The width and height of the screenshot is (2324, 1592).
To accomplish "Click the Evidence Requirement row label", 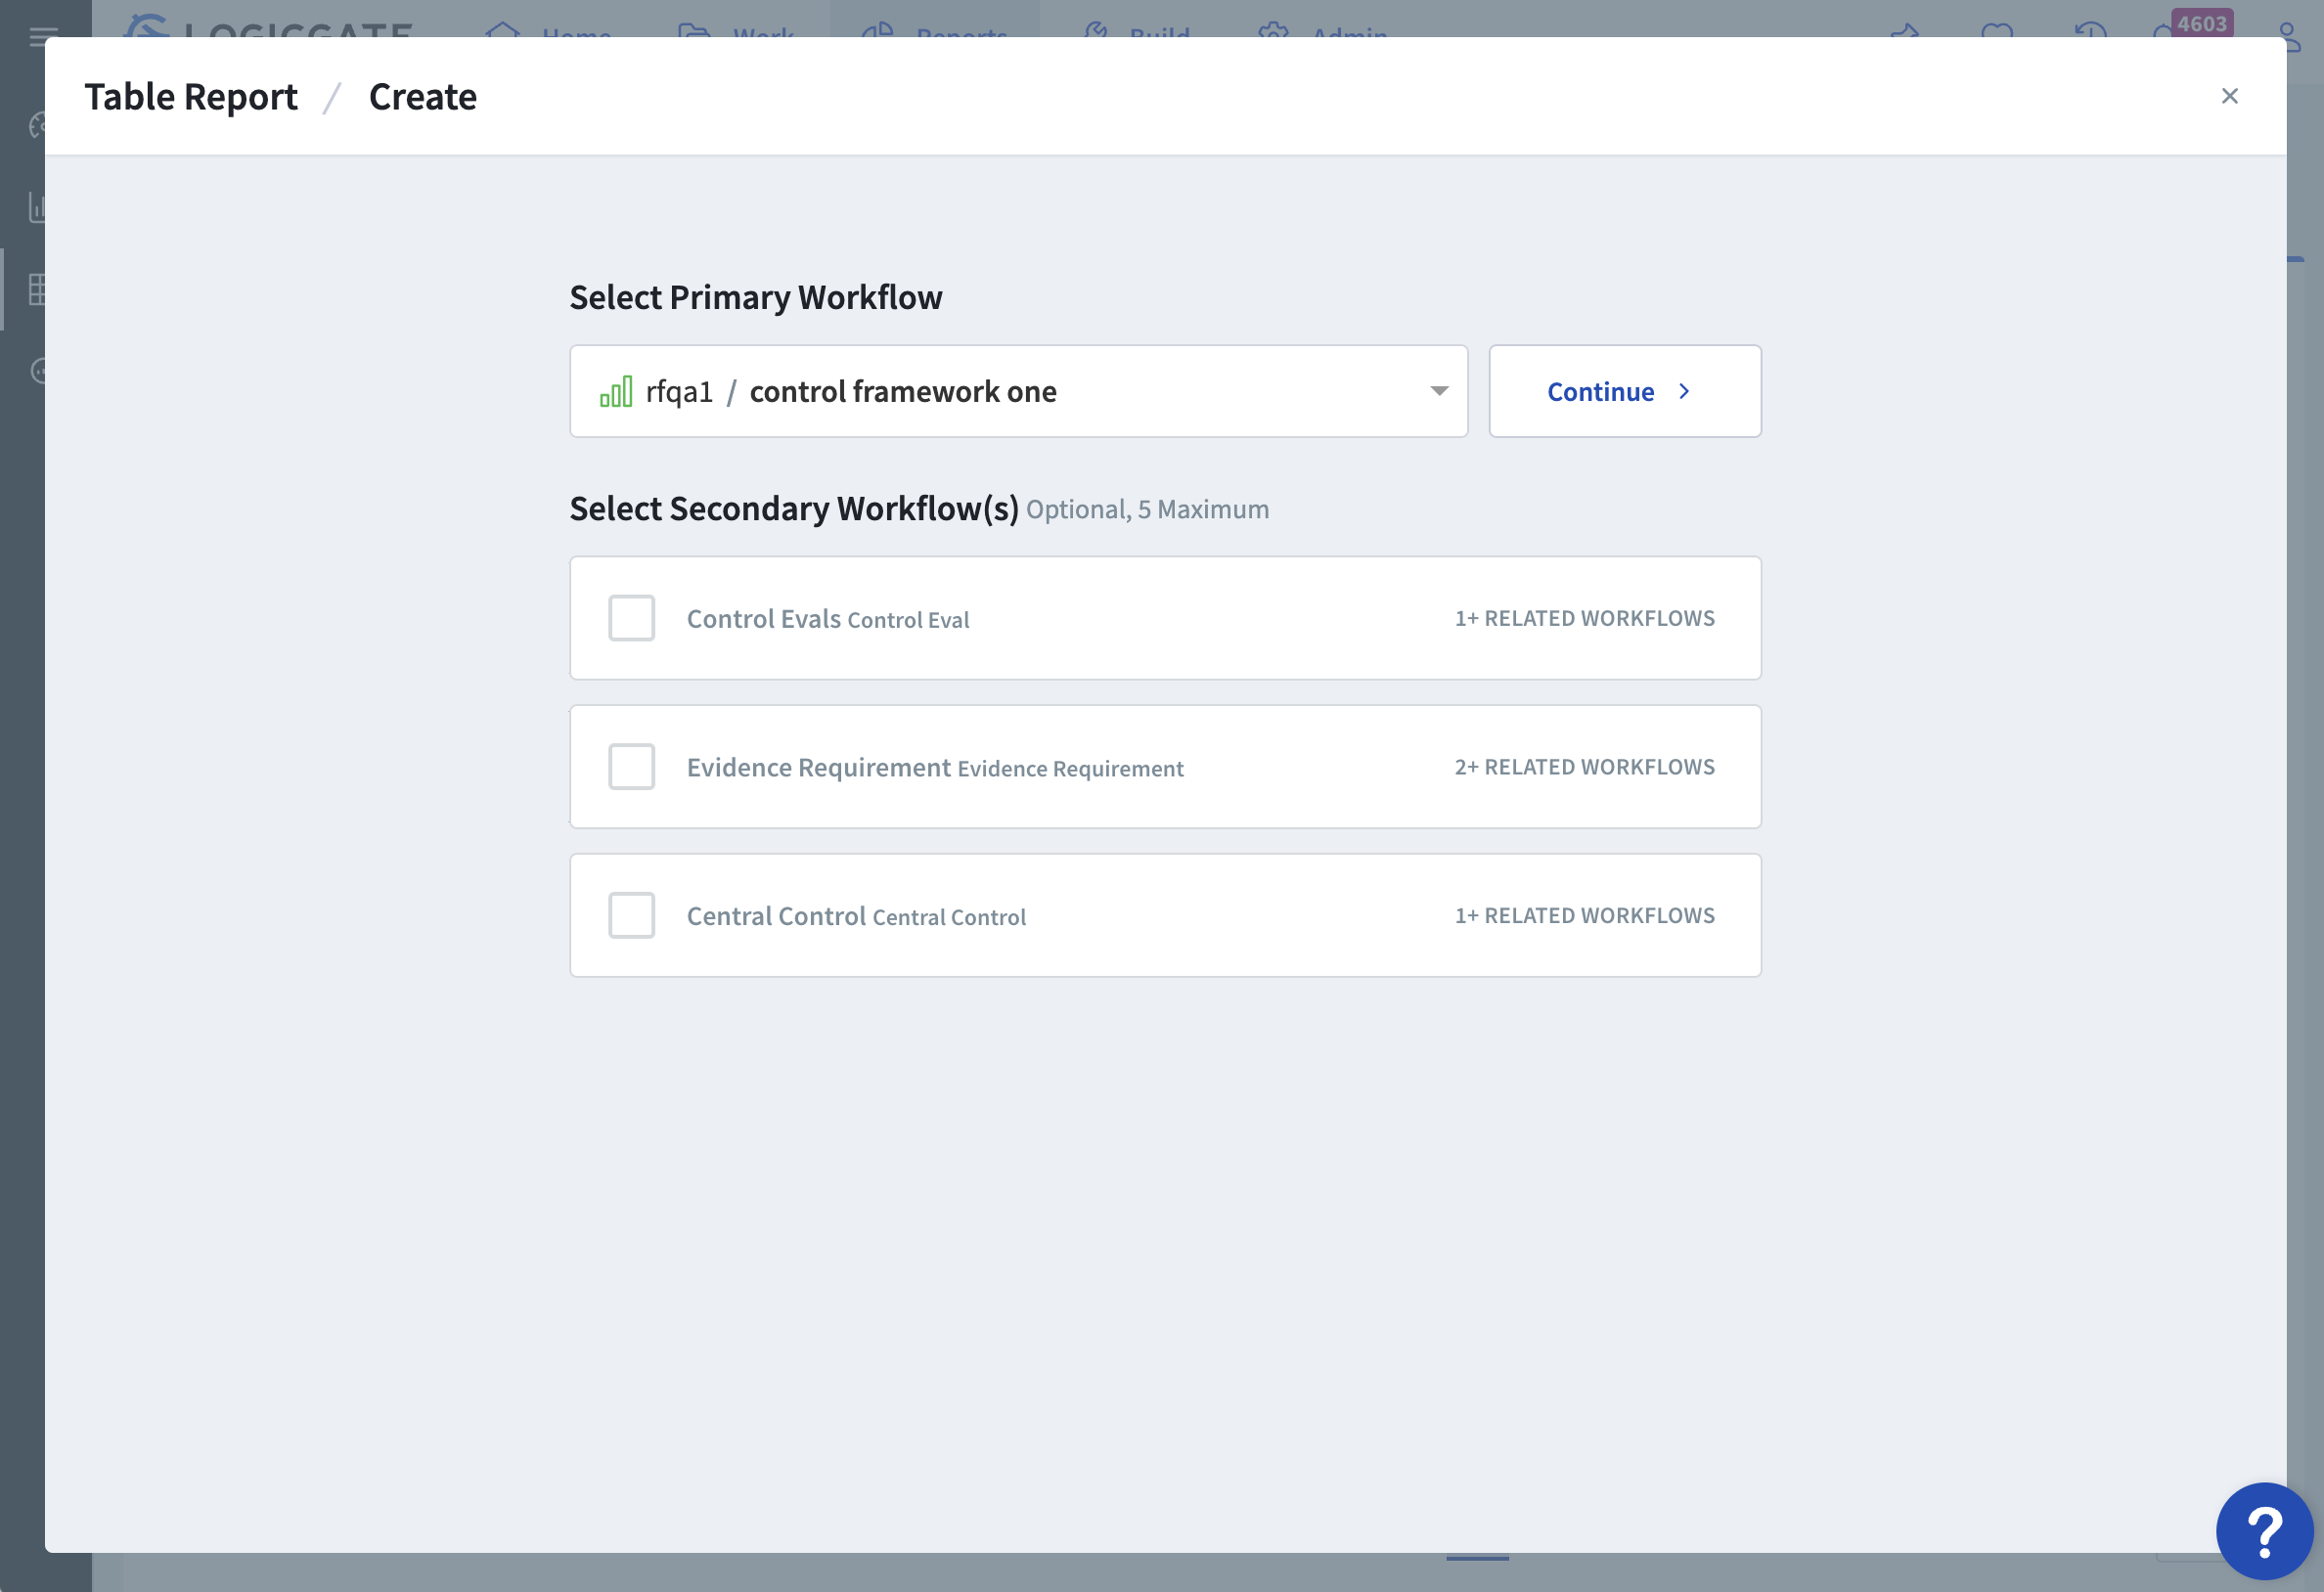I will point(934,768).
